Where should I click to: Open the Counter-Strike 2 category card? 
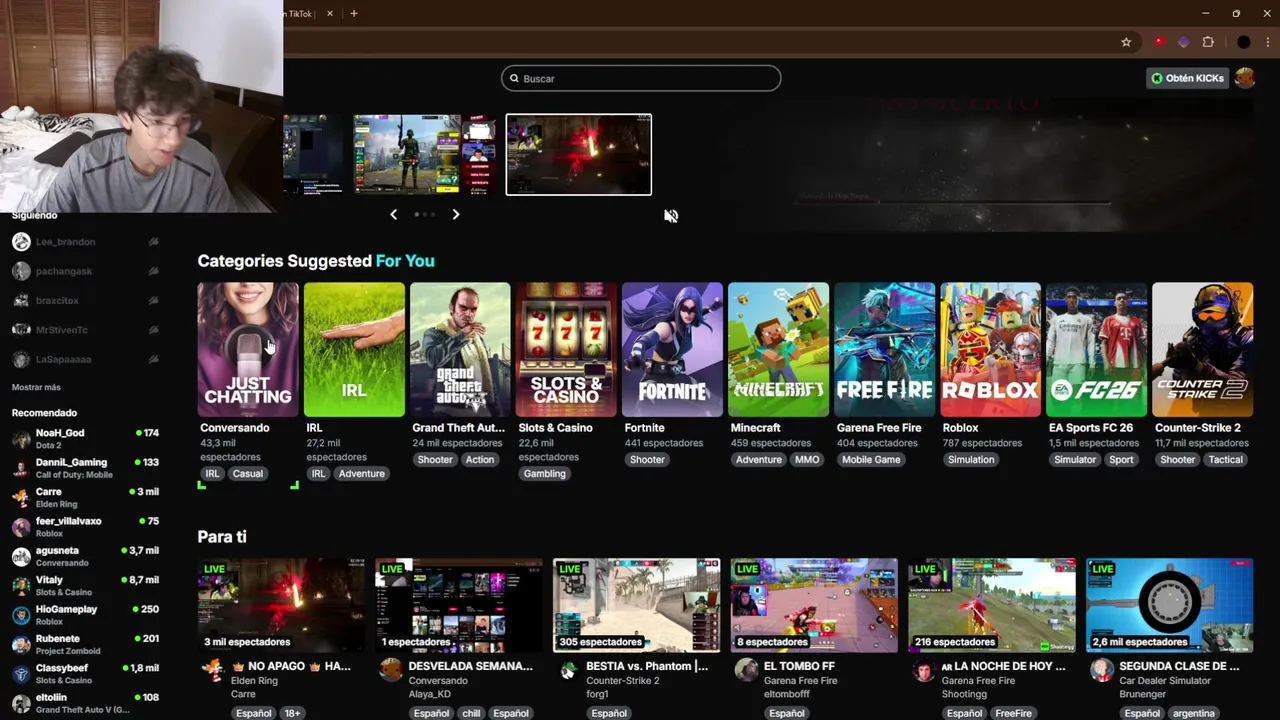point(1202,349)
